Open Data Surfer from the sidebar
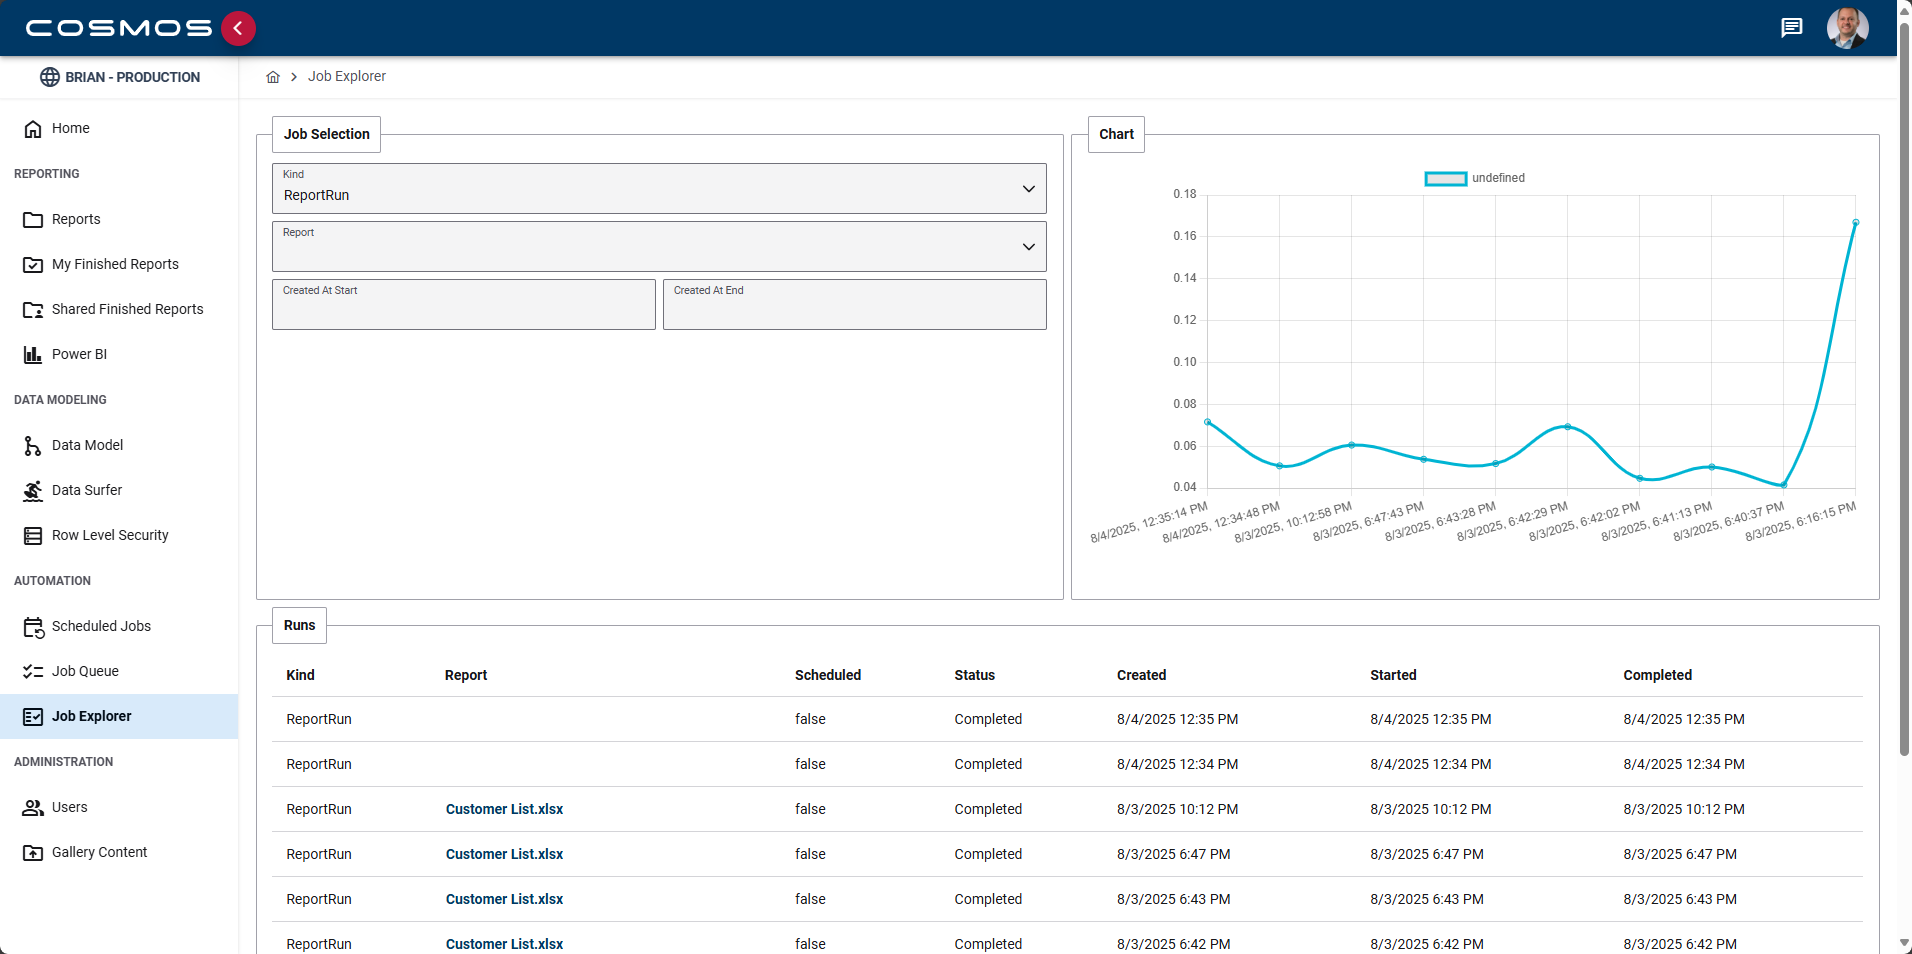Screen dimensions: 1912x954 [87, 490]
